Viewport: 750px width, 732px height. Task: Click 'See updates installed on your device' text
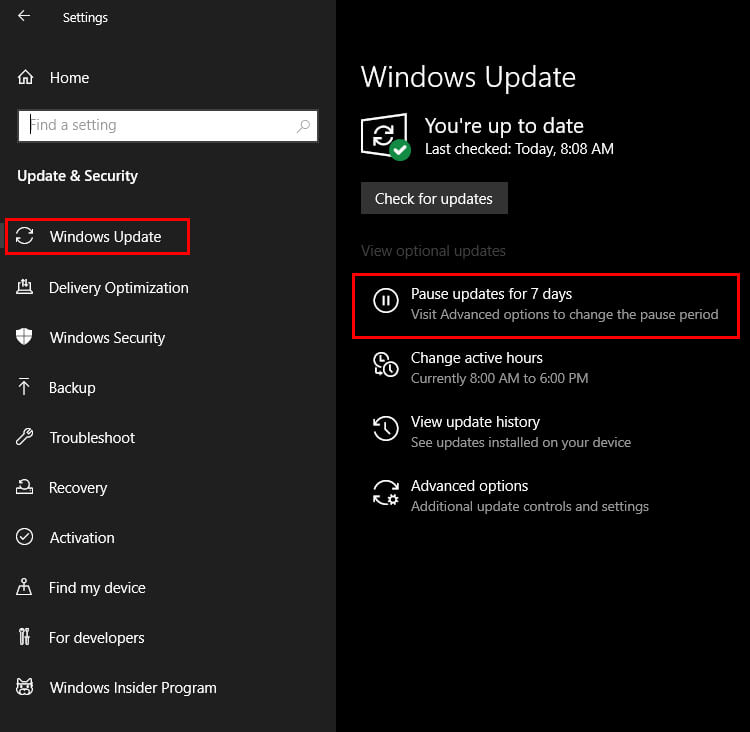(521, 443)
